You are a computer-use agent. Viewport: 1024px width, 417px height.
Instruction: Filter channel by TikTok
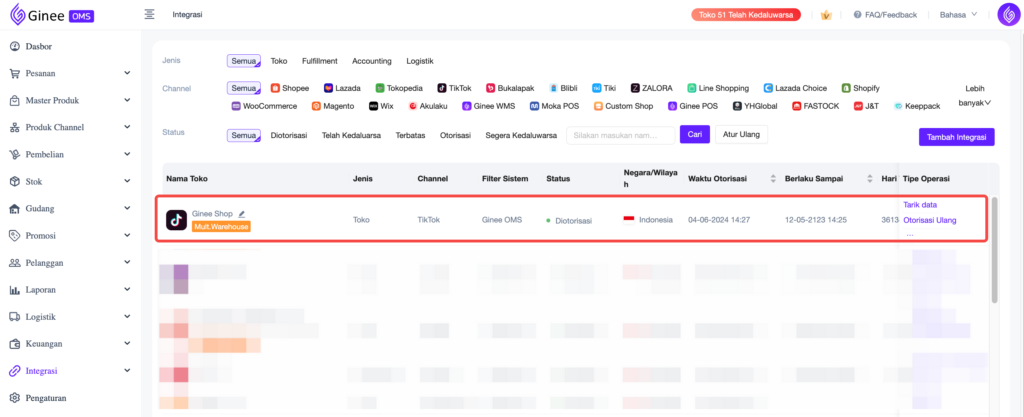coord(455,88)
